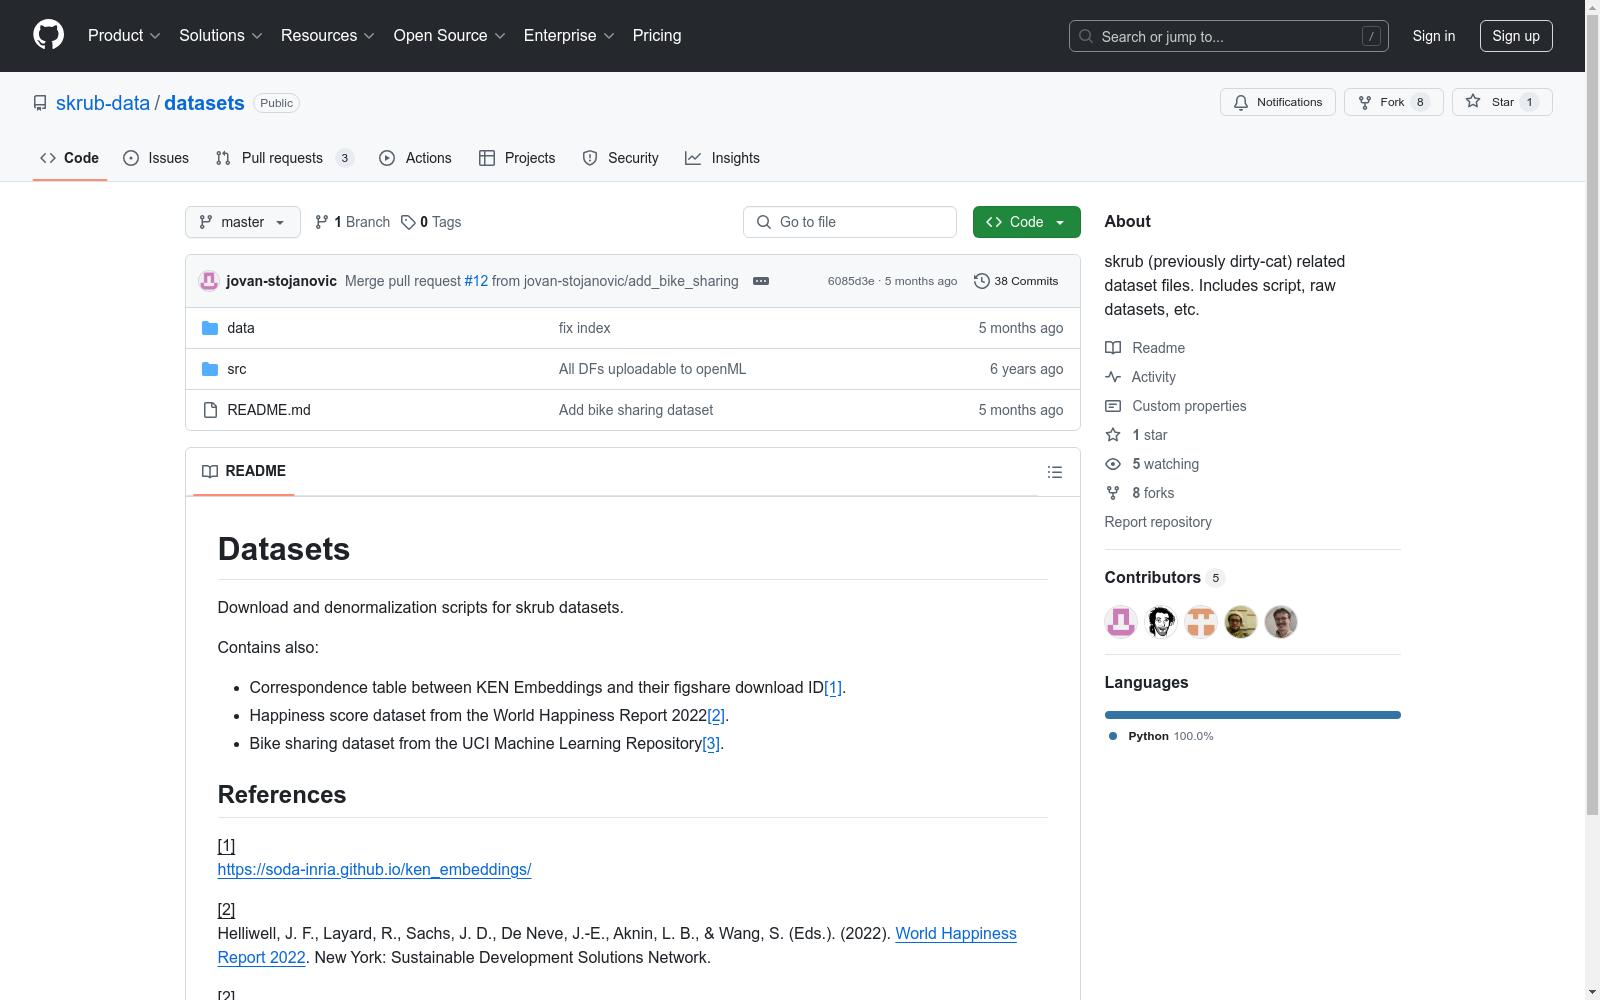The image size is (1600, 1000).
Task: Click the bell icon in Notifications button
Action: tap(1241, 102)
